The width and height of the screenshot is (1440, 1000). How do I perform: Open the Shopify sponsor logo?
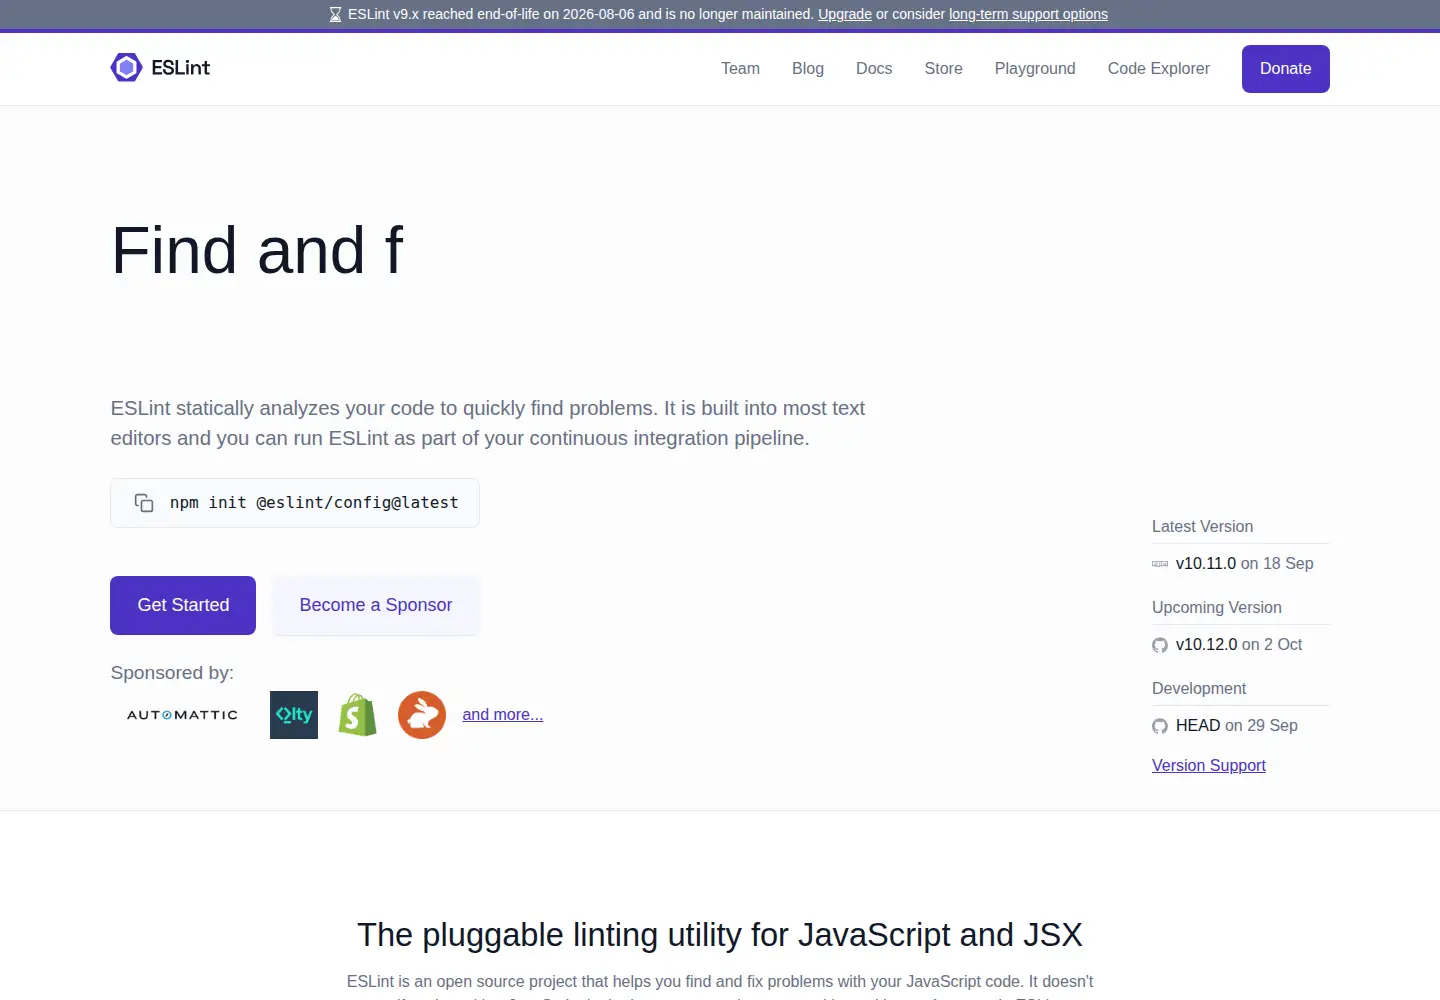(x=358, y=715)
